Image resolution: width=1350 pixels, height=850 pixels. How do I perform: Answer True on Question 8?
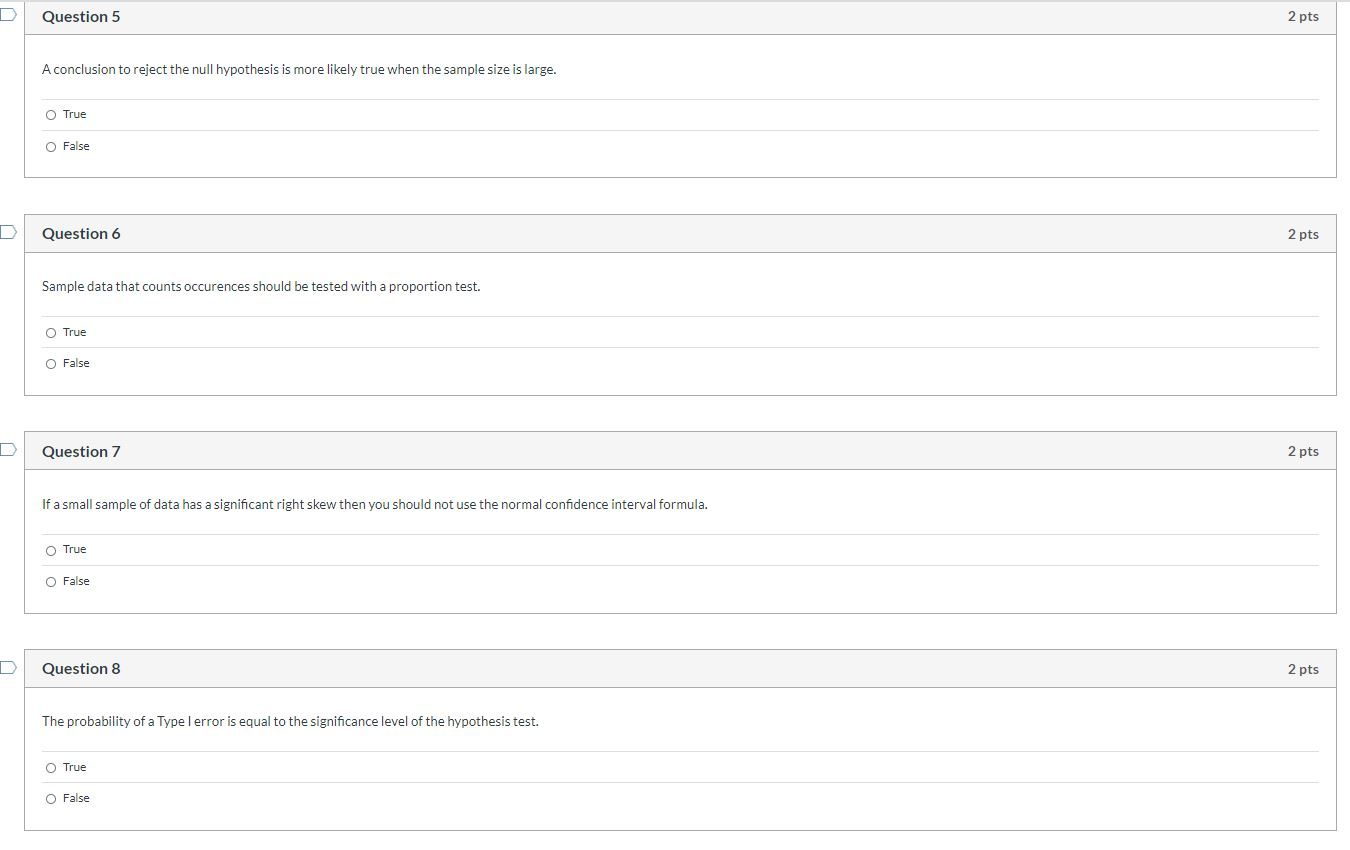(x=51, y=768)
